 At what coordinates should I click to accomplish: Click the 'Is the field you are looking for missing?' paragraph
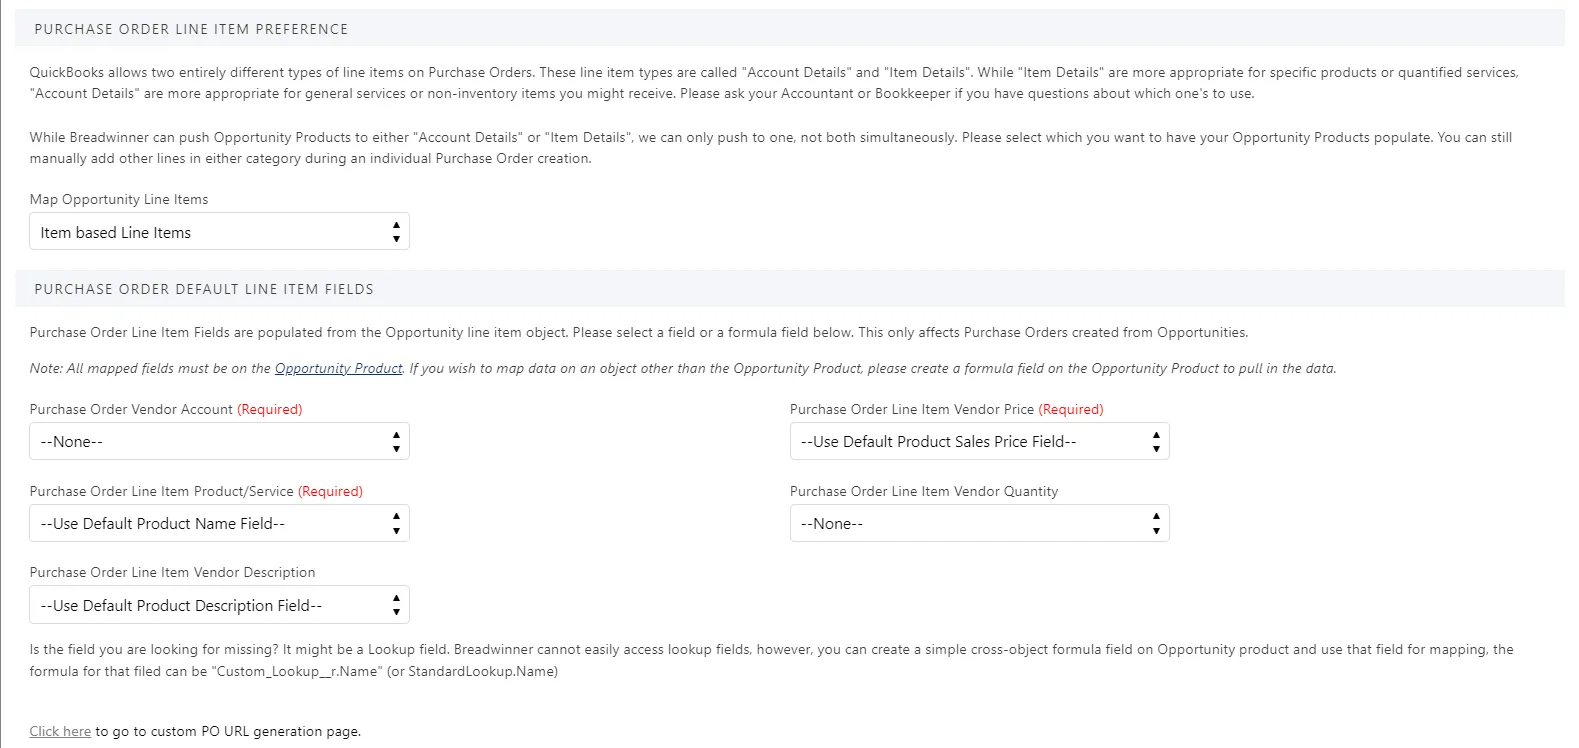(772, 660)
